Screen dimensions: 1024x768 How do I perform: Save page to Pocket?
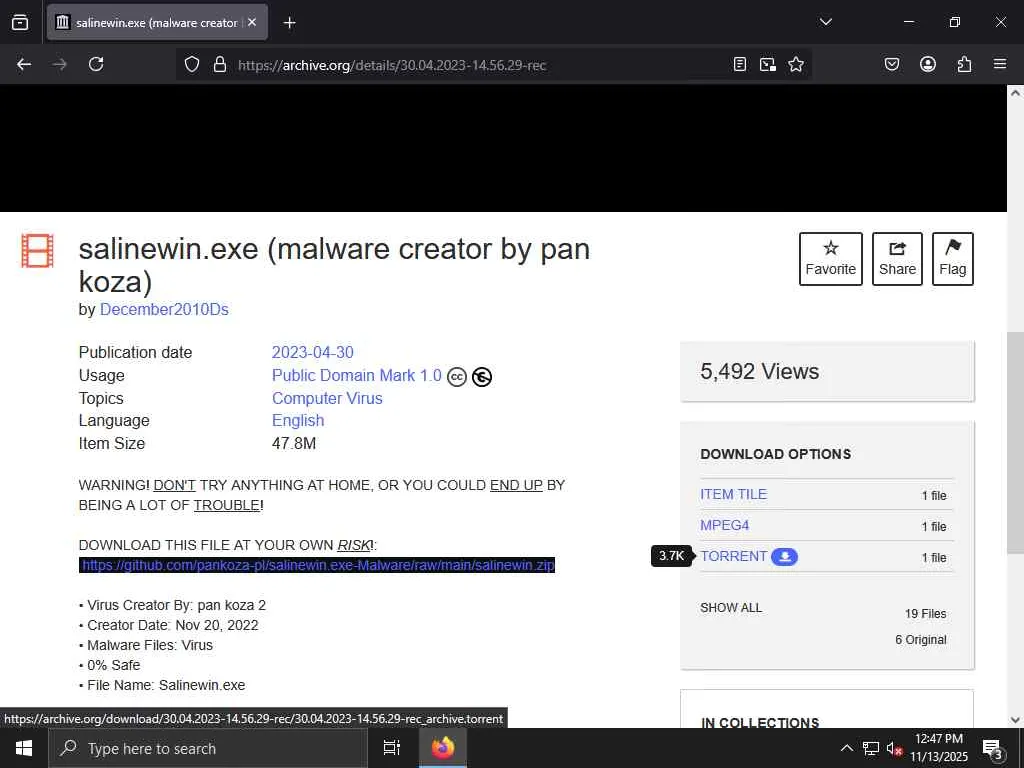pyautogui.click(x=892, y=64)
